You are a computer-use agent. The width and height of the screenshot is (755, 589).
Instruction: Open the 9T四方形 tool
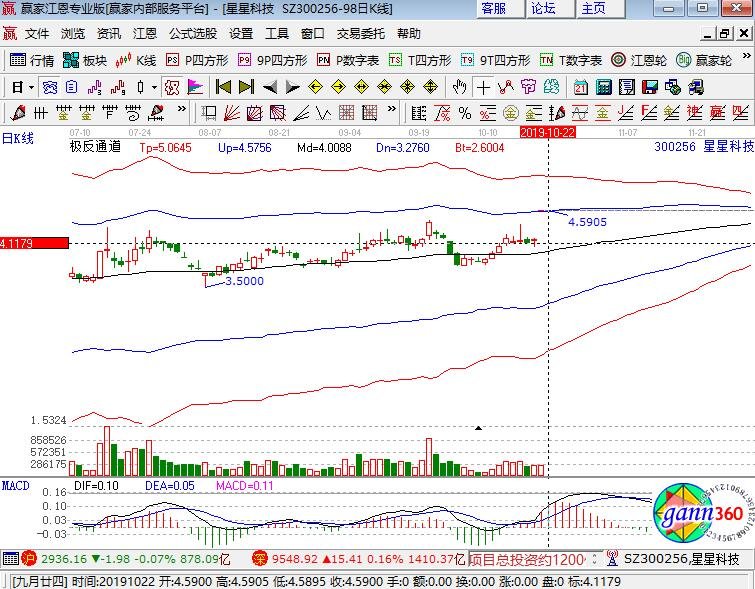coord(495,60)
